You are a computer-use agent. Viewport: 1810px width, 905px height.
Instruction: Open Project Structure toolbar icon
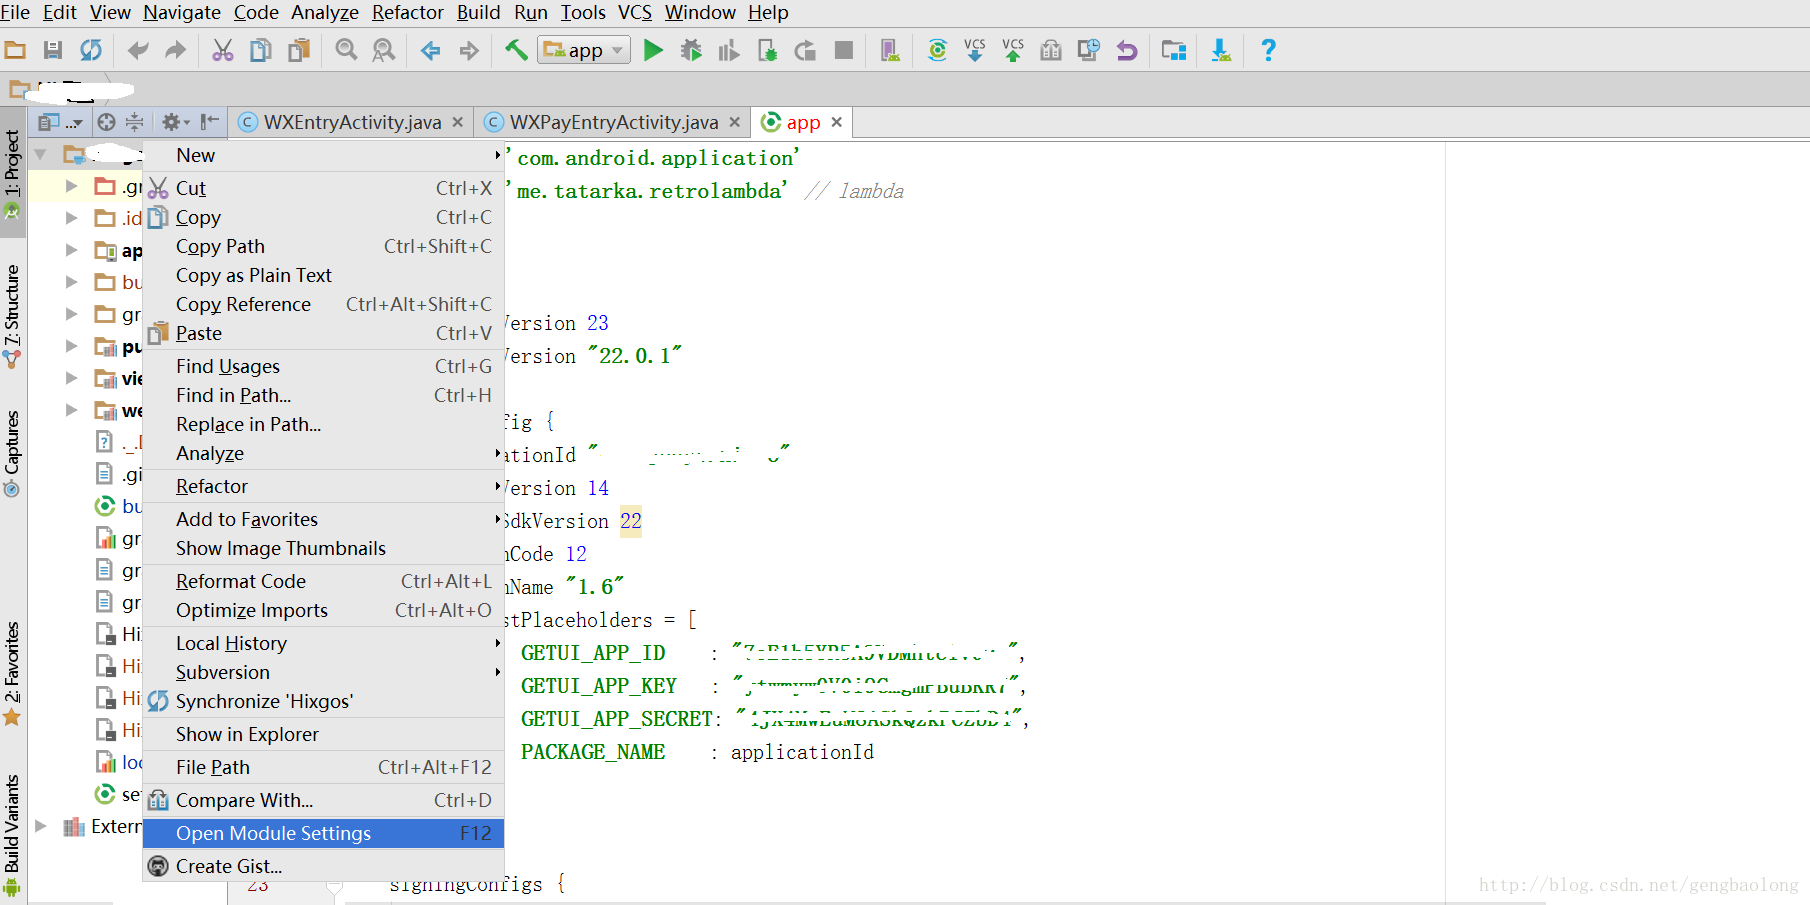(1174, 50)
